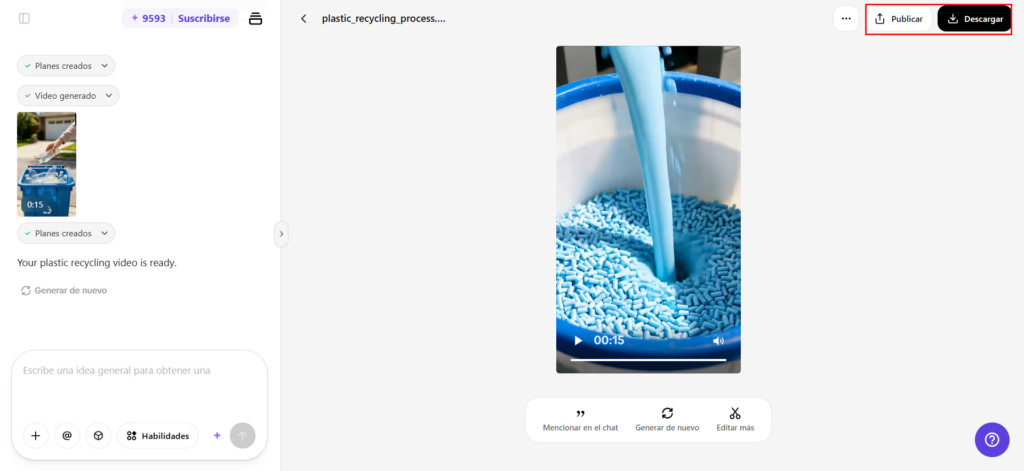
Task: Expand the Video generado dropdown
Action: coord(68,96)
